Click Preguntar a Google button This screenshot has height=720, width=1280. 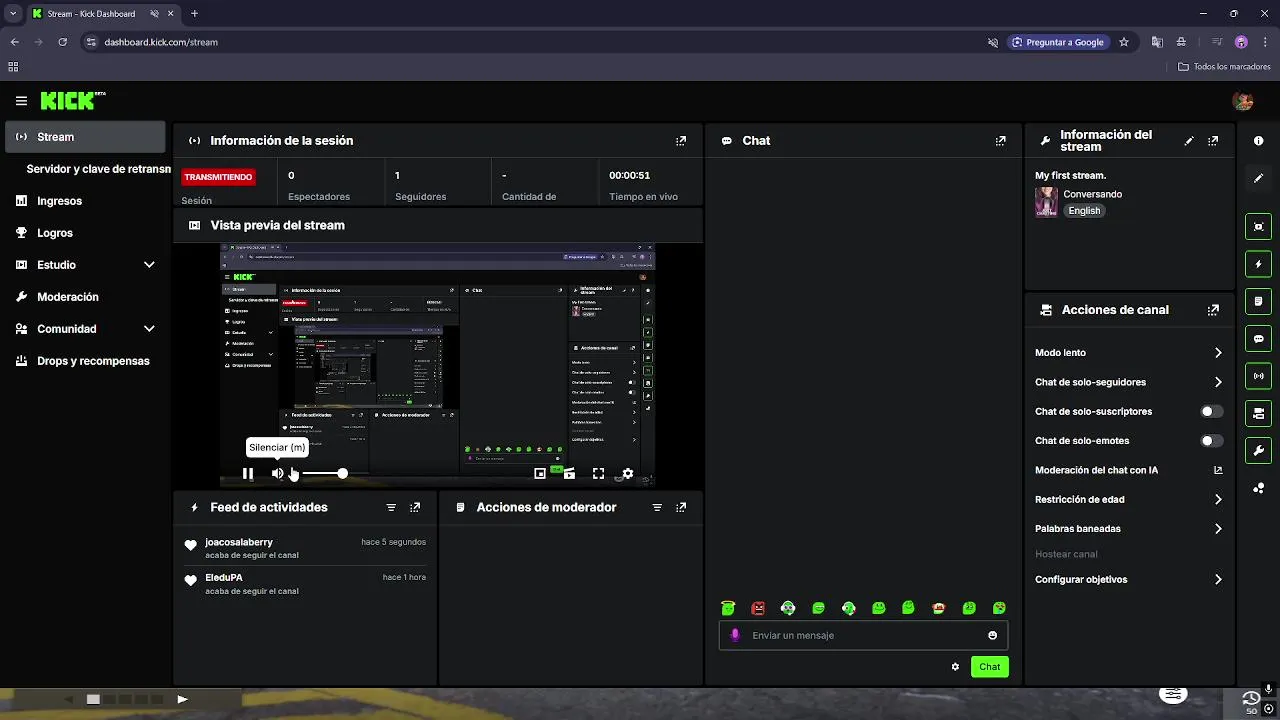click(1057, 42)
